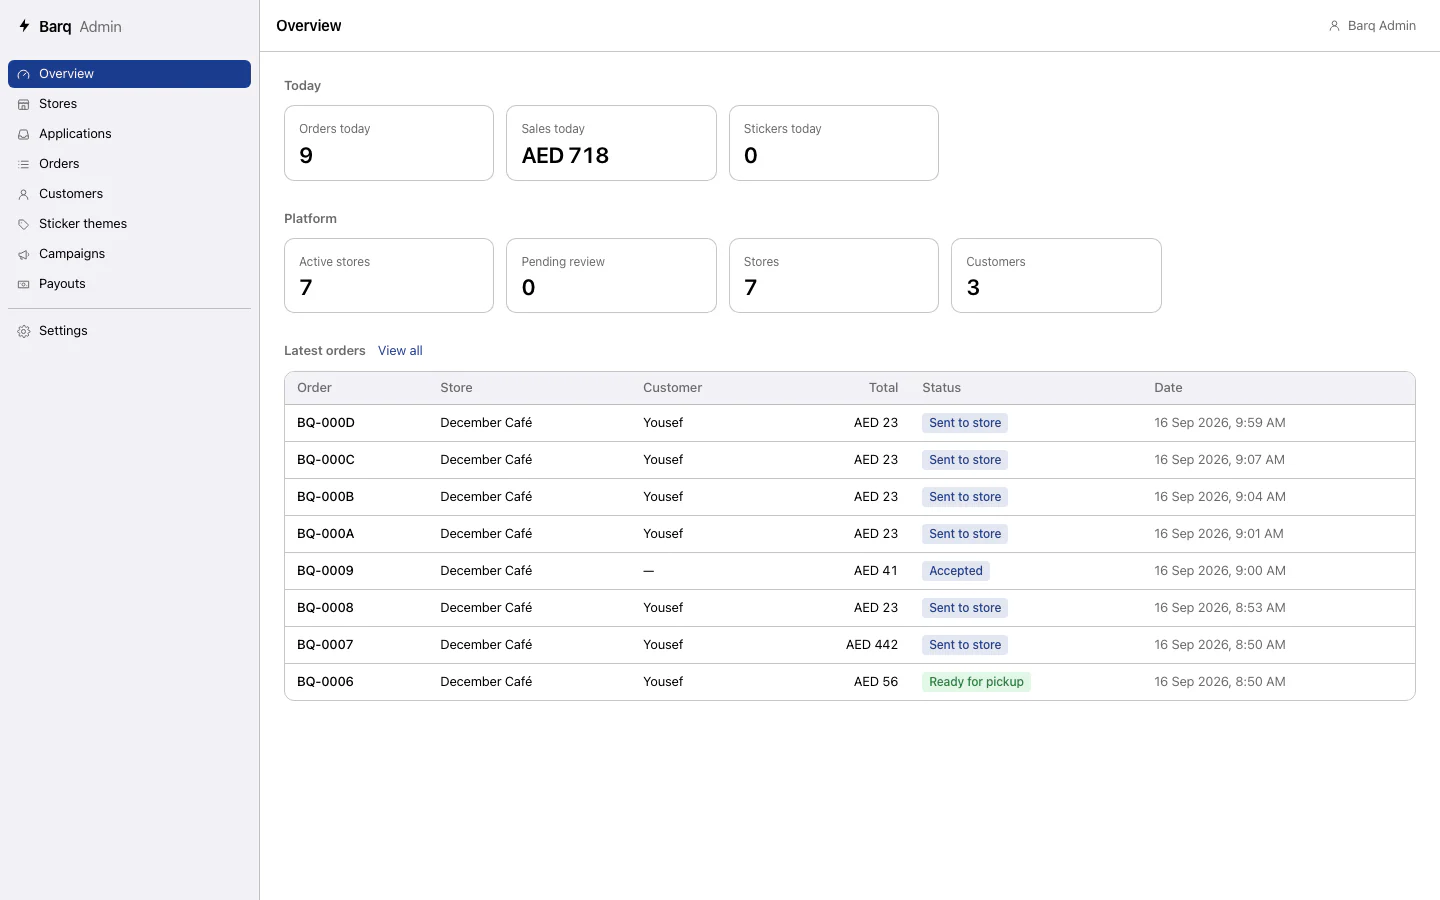Click the Payouts banknote icon
Viewport: 1440px width, 900px height.
(24, 284)
